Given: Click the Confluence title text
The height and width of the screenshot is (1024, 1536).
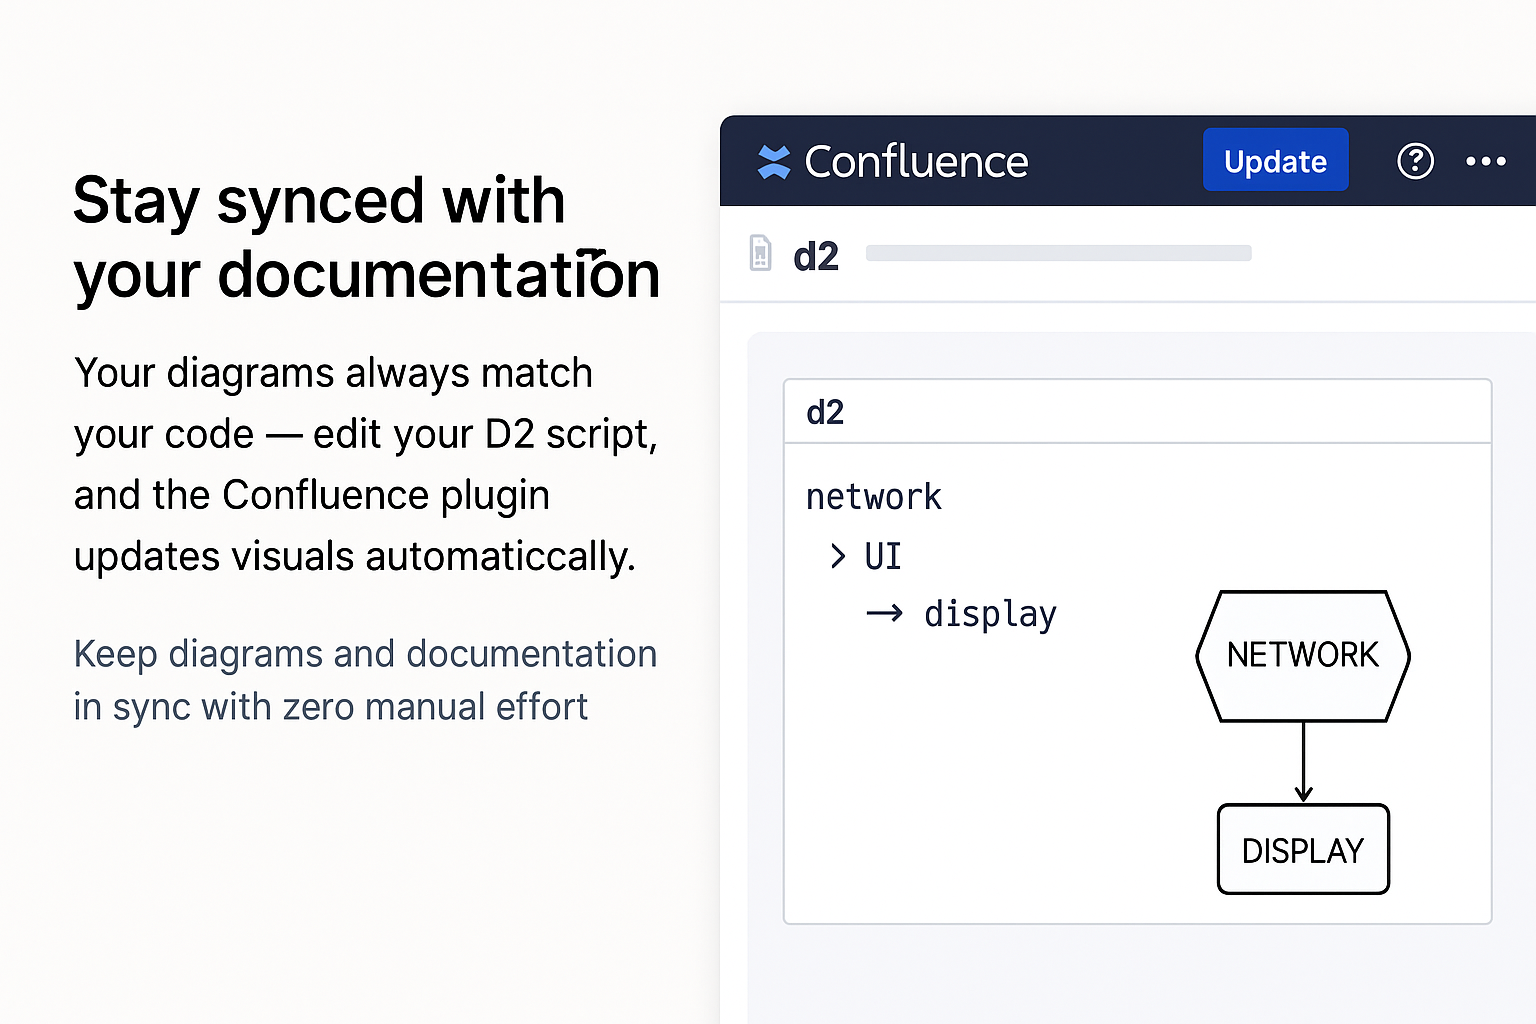Looking at the screenshot, I should (x=916, y=162).
